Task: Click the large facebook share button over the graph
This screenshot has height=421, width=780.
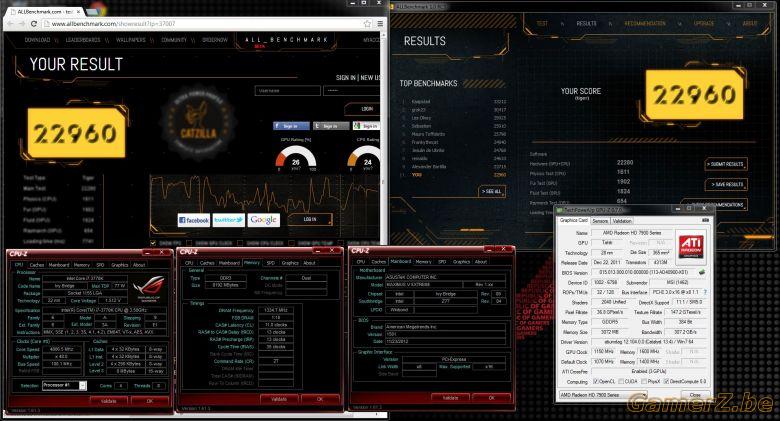Action: point(194,220)
